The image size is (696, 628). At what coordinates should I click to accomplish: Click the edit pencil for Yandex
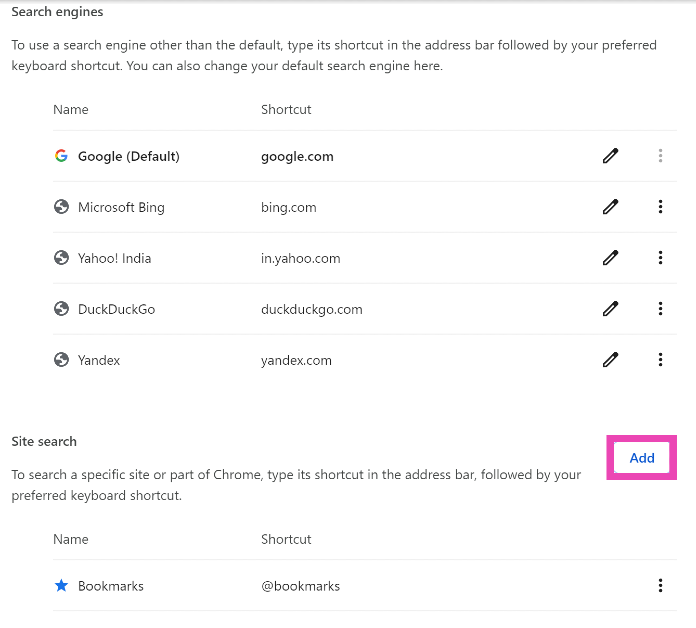click(610, 360)
